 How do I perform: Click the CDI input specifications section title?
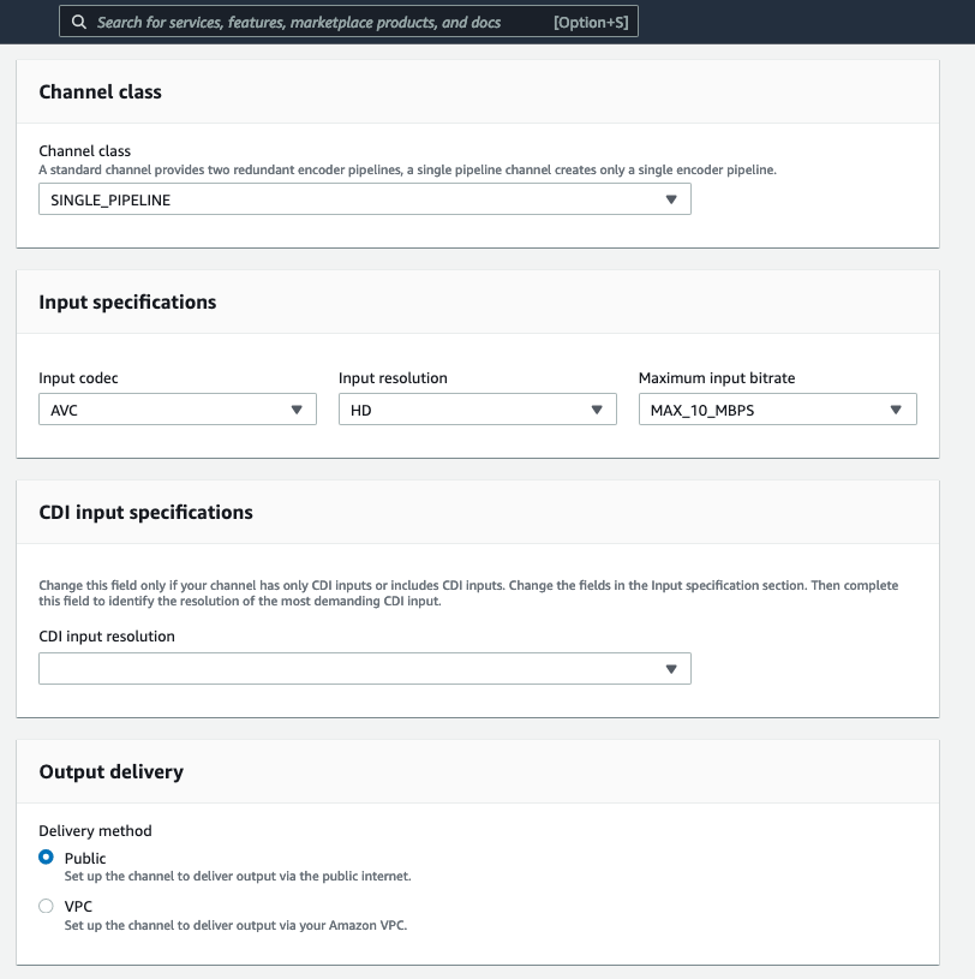147,511
